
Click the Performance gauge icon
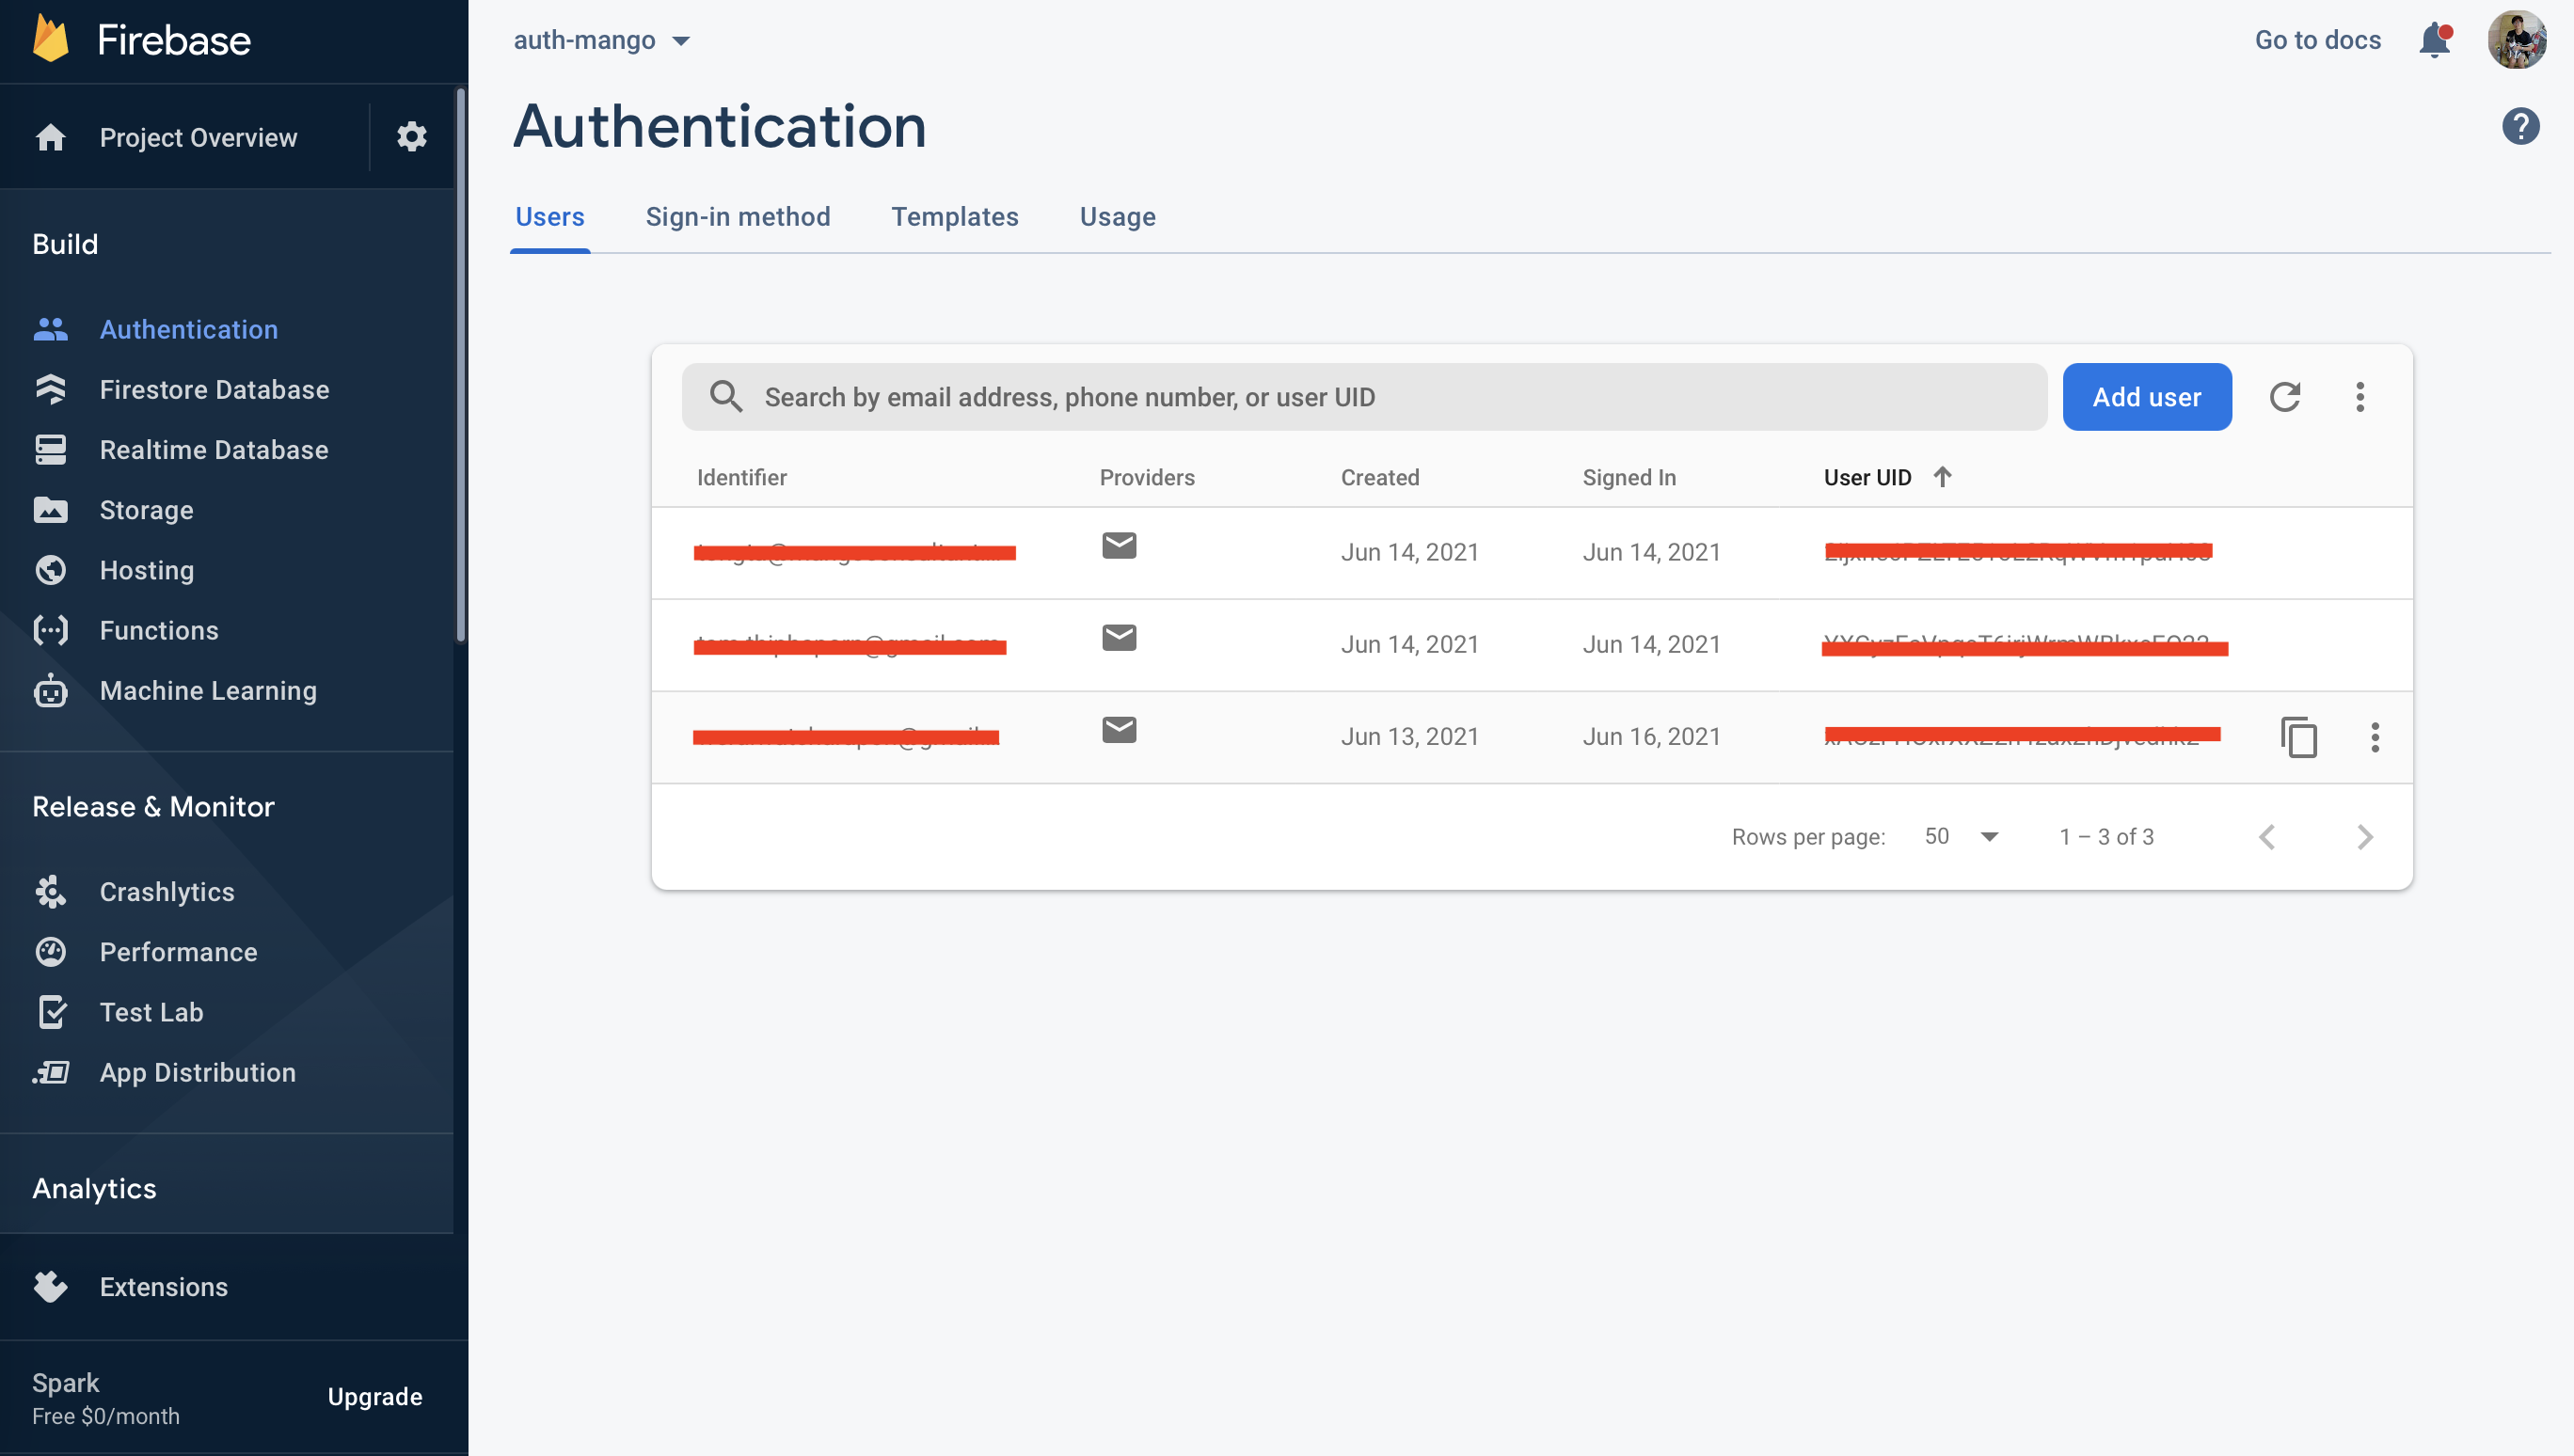51,951
